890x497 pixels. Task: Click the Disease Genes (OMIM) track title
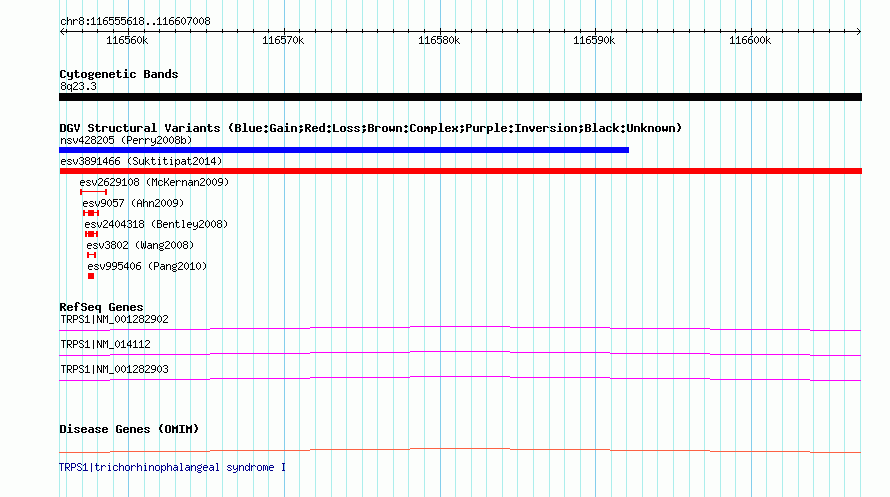[x=129, y=429]
